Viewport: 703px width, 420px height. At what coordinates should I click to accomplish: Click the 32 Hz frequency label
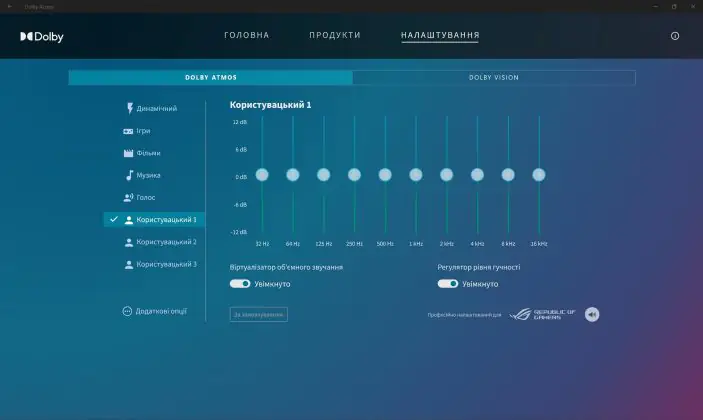click(262, 244)
